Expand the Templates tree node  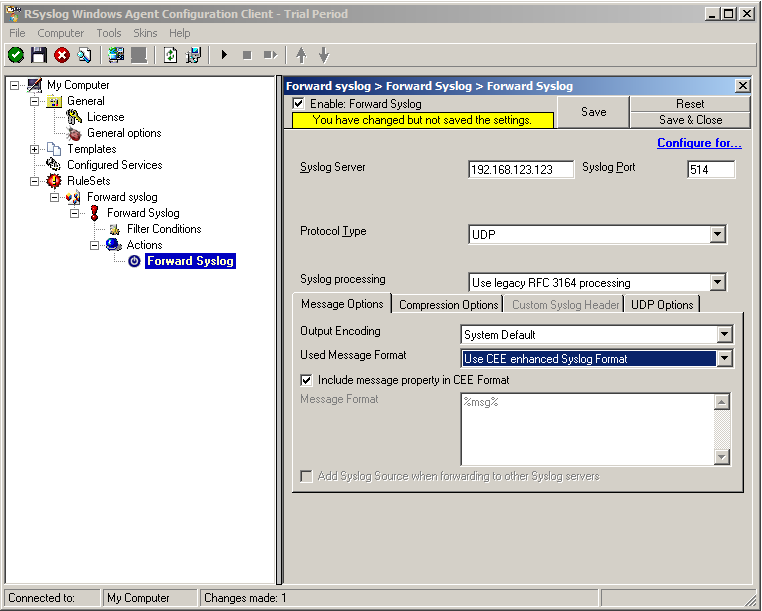pos(35,149)
